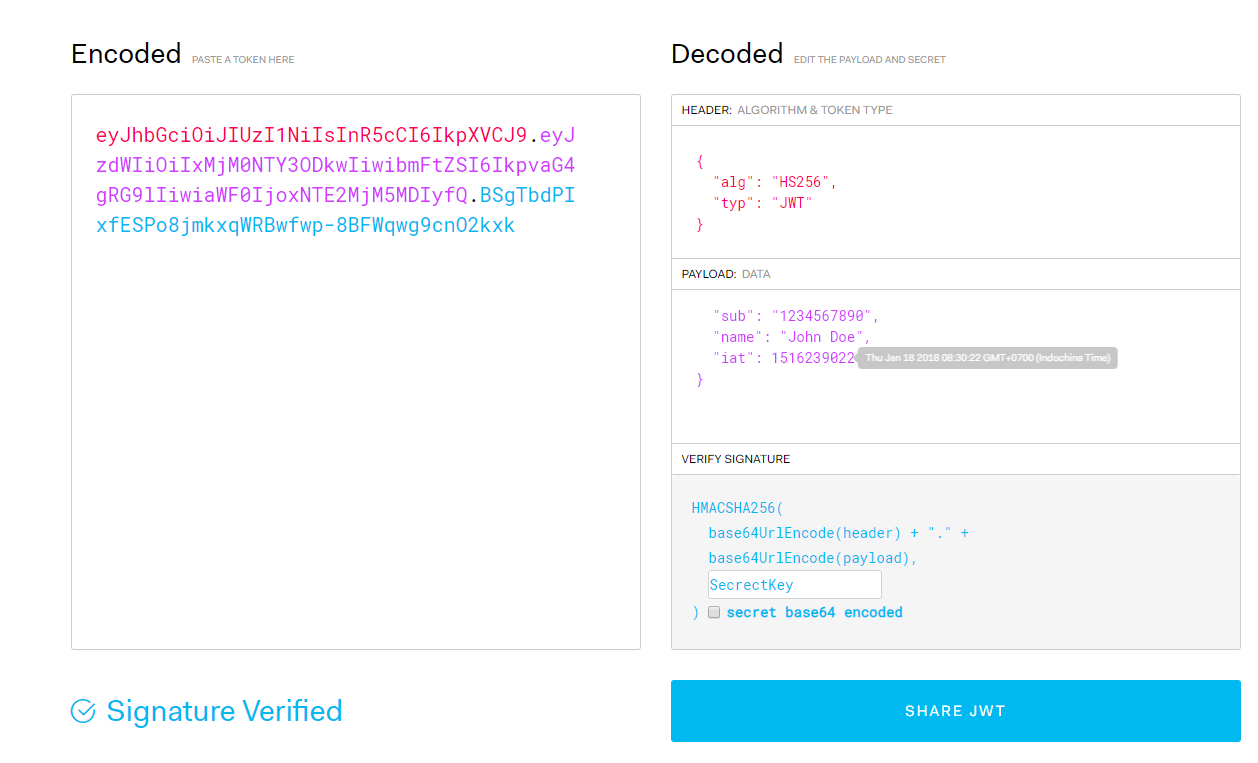Click base64UrlEncode(header) line
Screen dimensions: 1258x763
pyautogui.click(x=838, y=533)
